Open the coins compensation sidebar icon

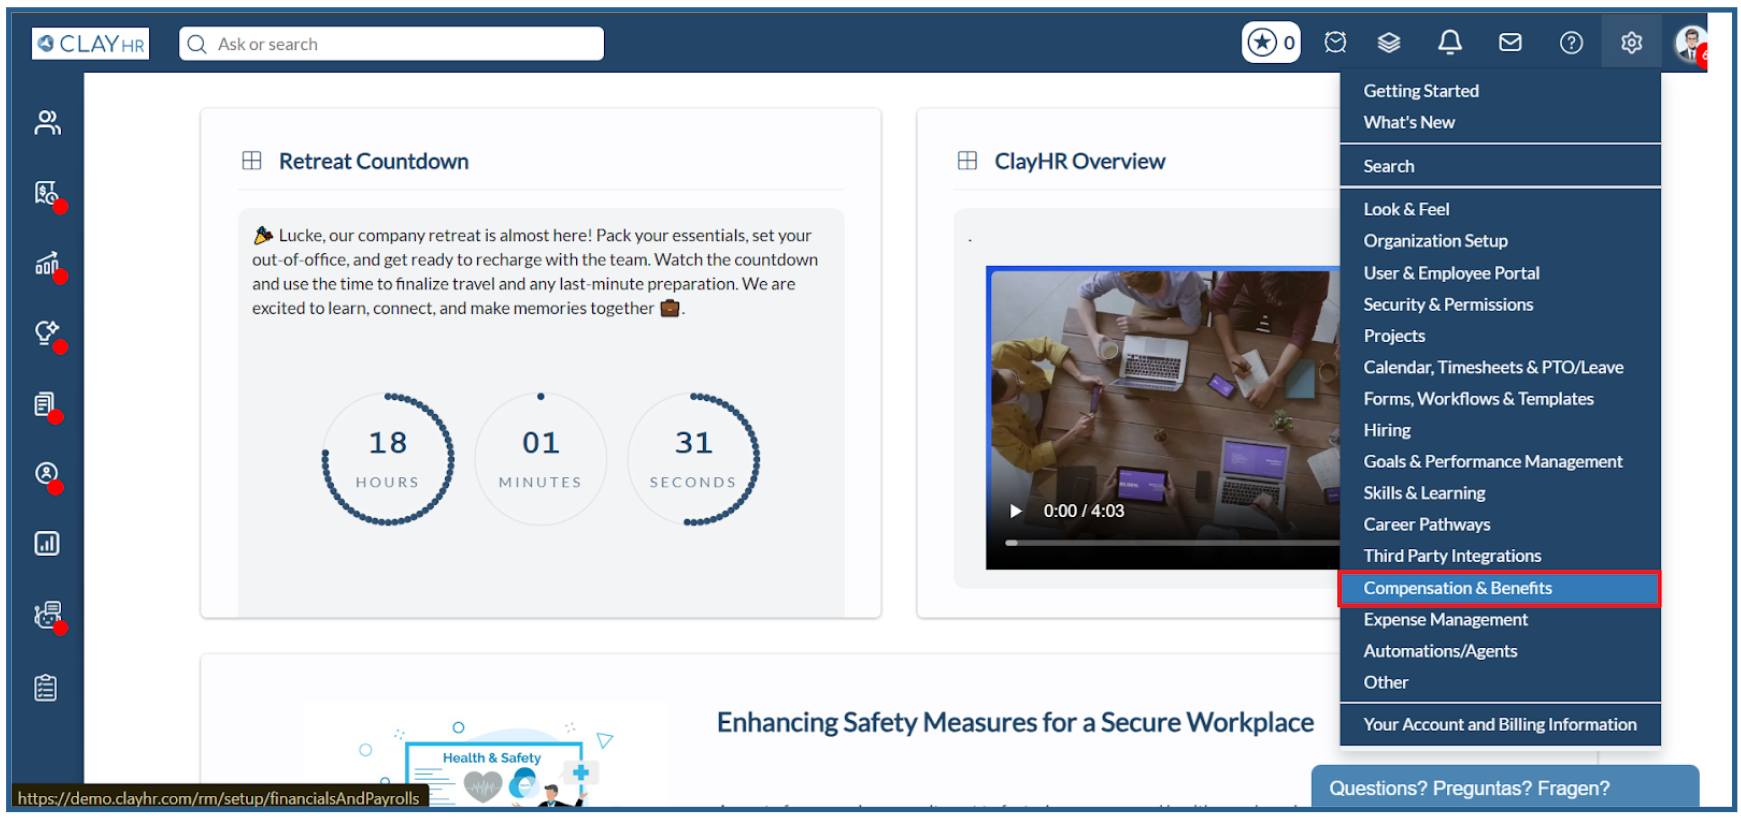[47, 615]
